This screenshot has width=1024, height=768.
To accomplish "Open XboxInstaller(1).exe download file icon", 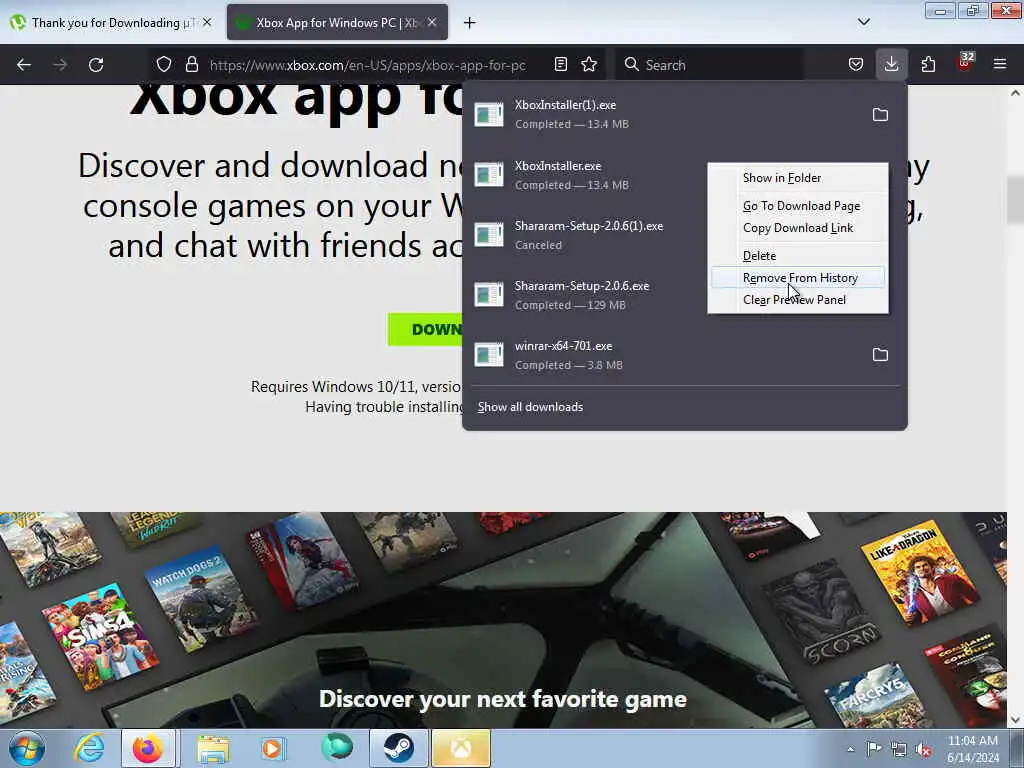I will coord(488,114).
